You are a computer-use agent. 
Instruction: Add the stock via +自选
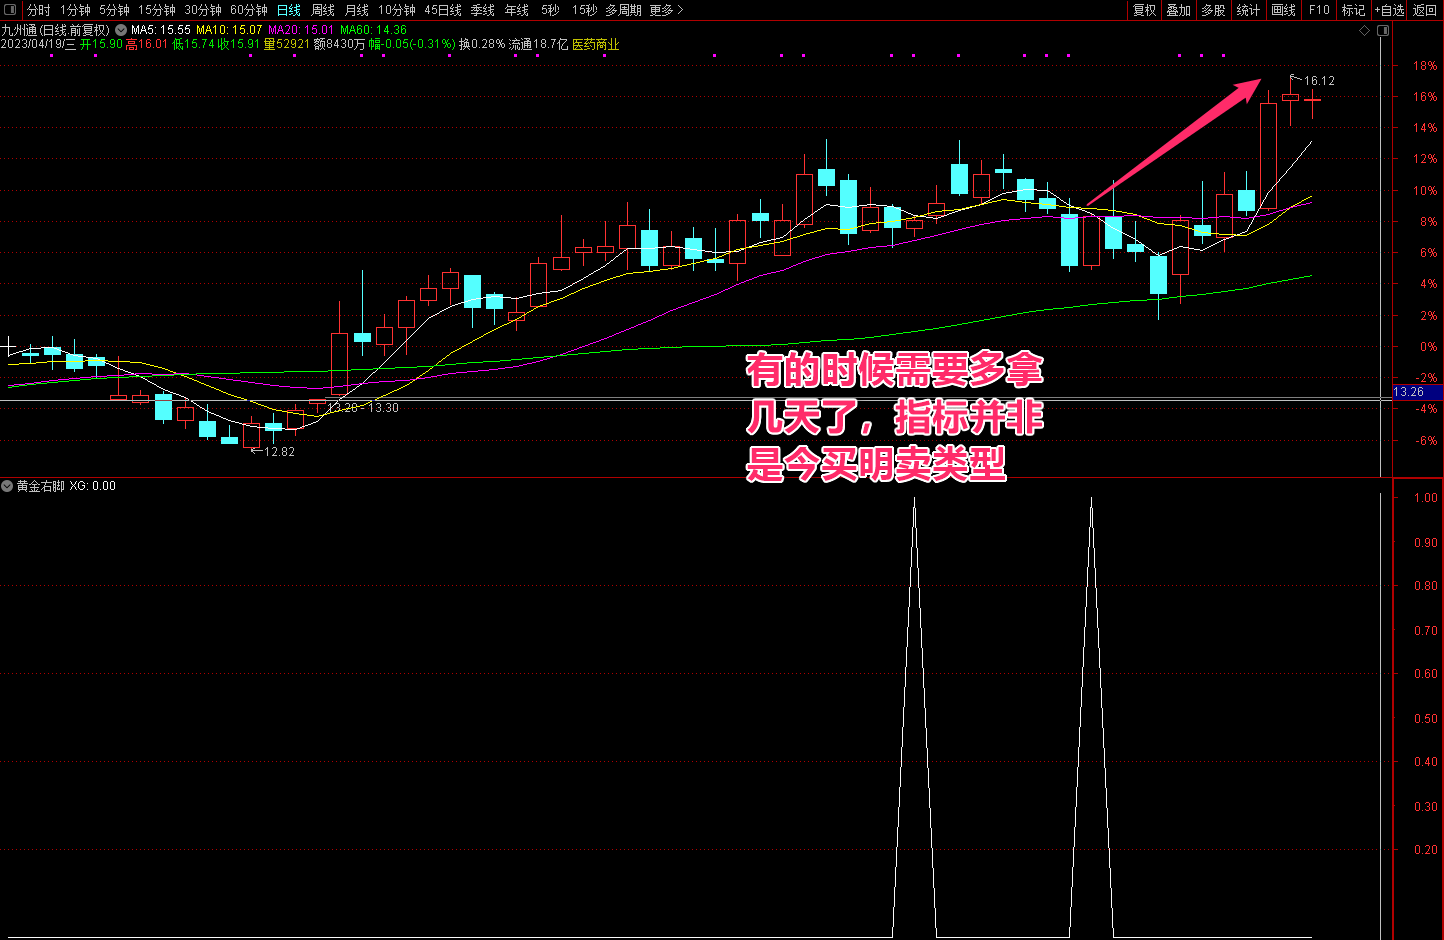[x=1390, y=10]
